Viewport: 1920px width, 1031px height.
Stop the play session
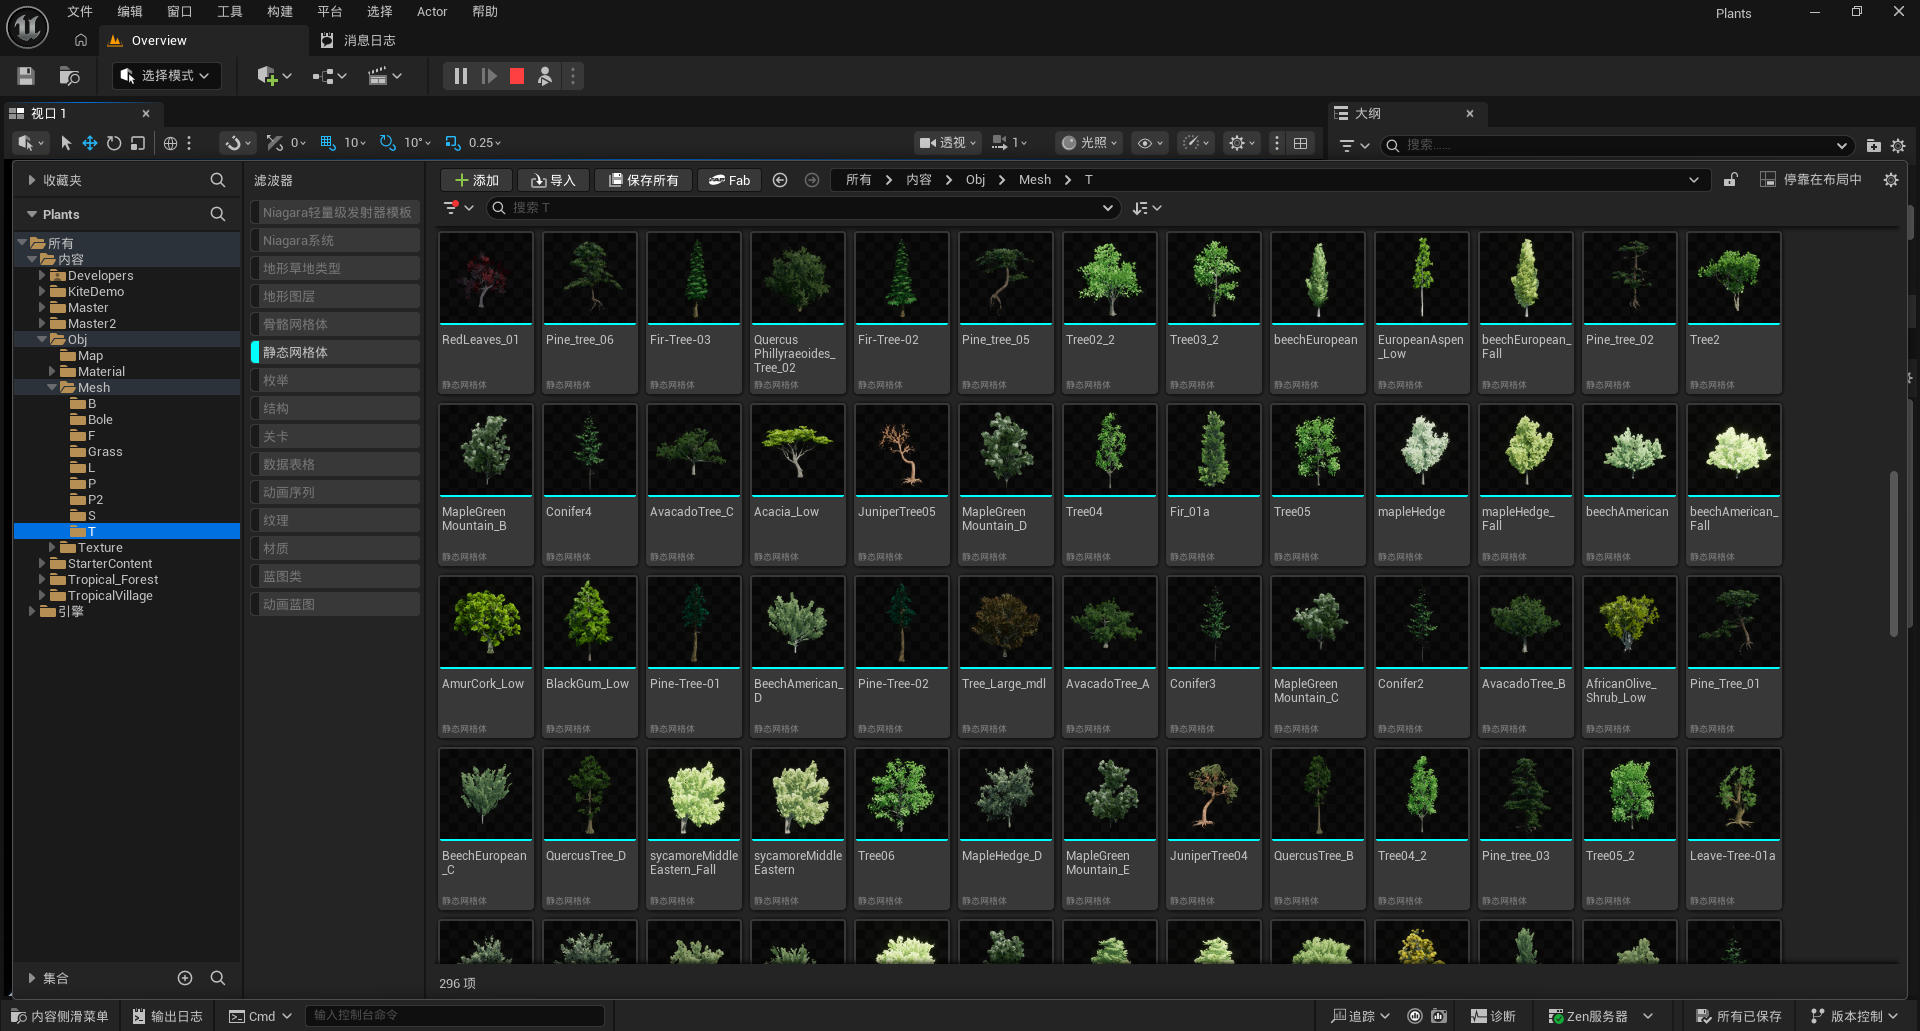(x=517, y=76)
